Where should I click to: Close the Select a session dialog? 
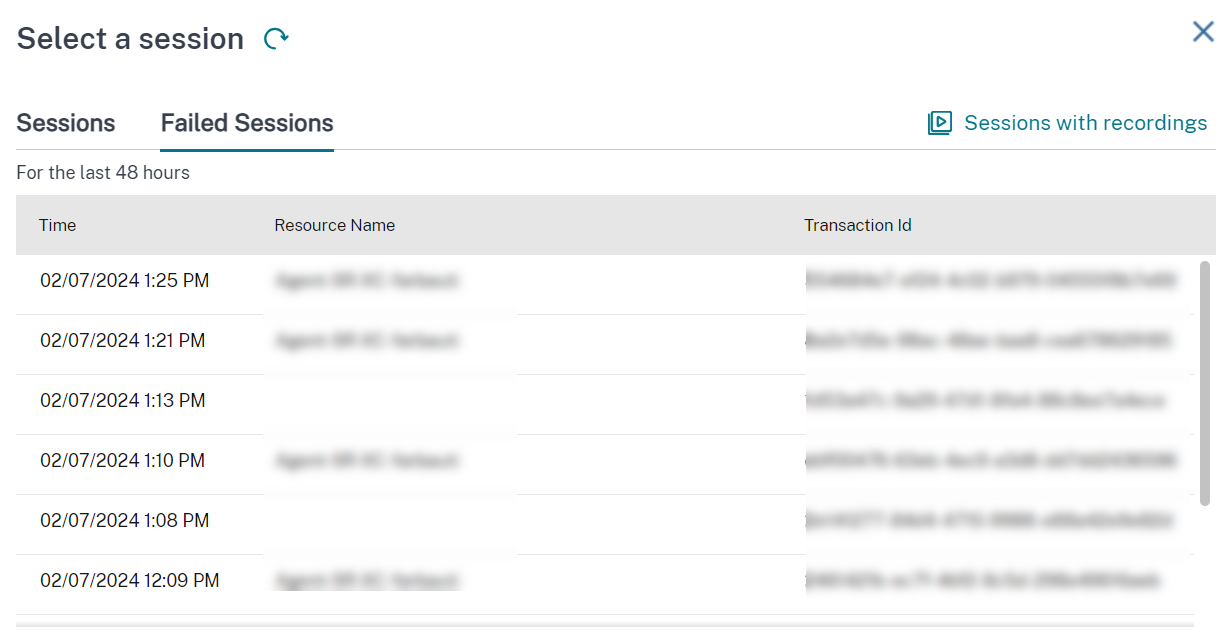pos(1203,32)
